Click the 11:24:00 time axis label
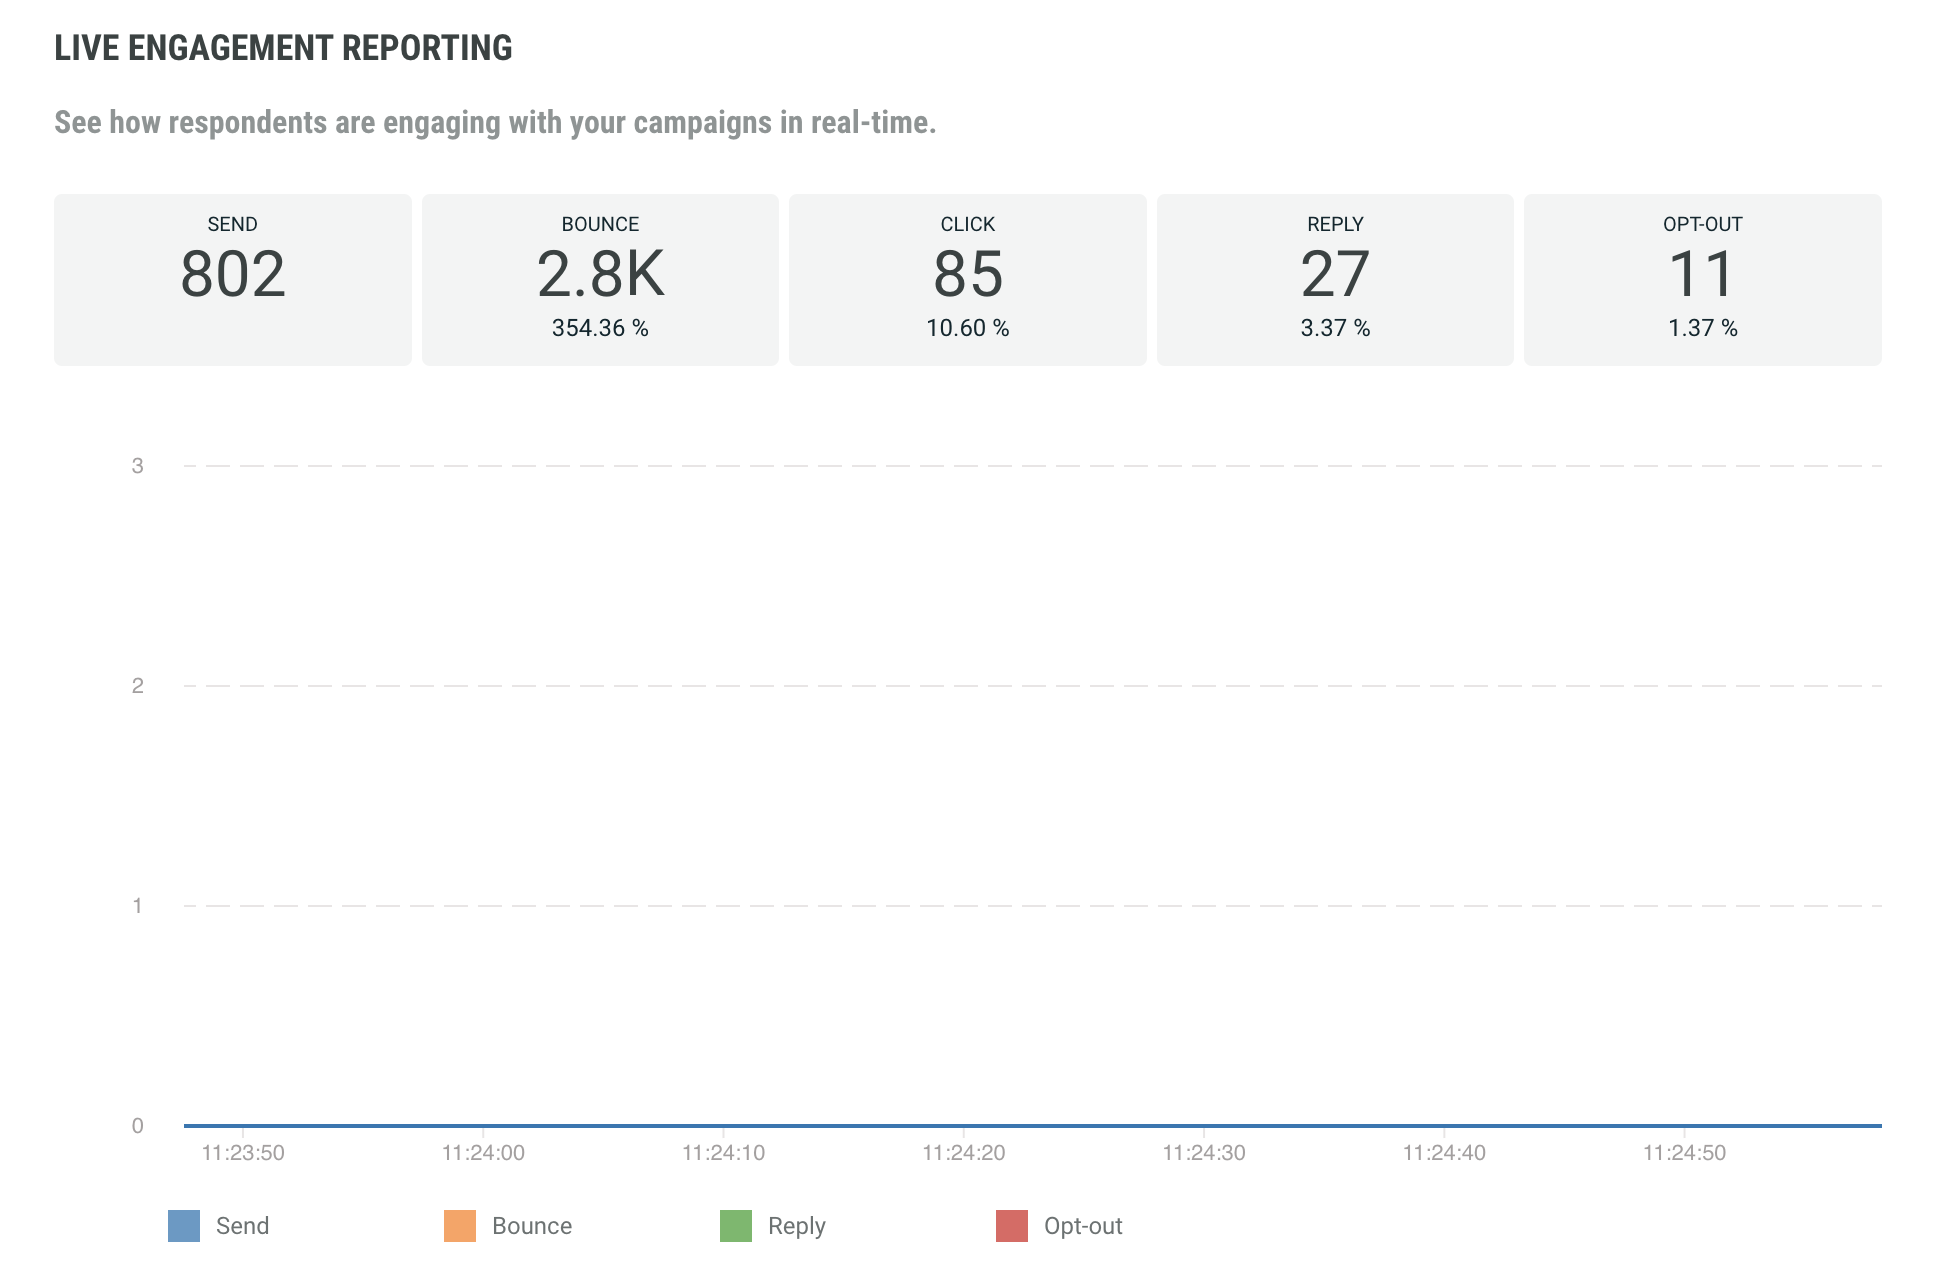The height and width of the screenshot is (1274, 1944). coord(483,1153)
